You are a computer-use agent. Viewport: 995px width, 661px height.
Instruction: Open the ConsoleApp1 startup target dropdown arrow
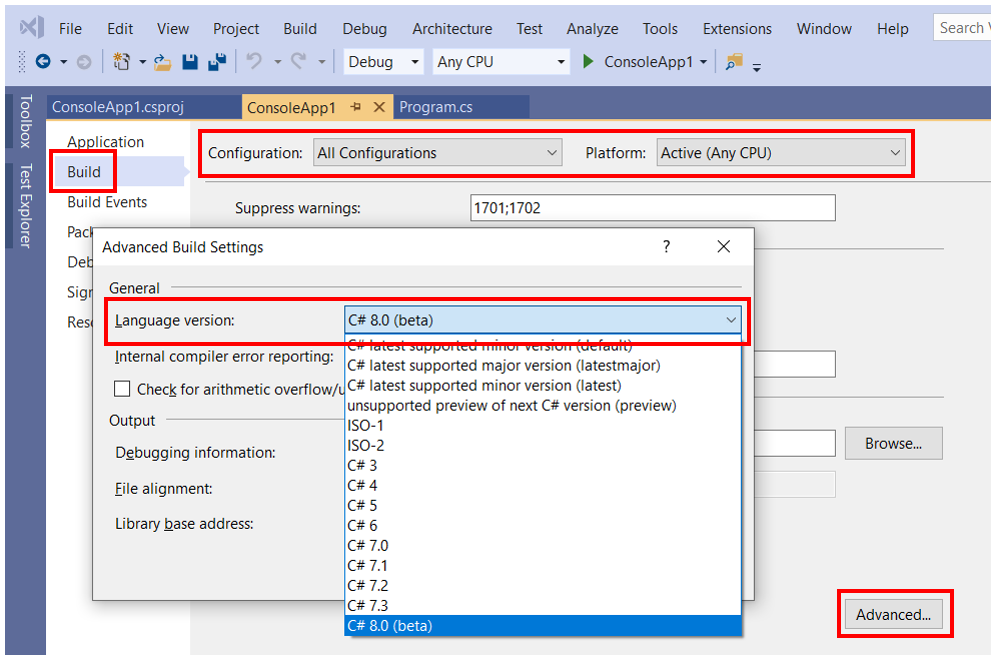click(703, 62)
